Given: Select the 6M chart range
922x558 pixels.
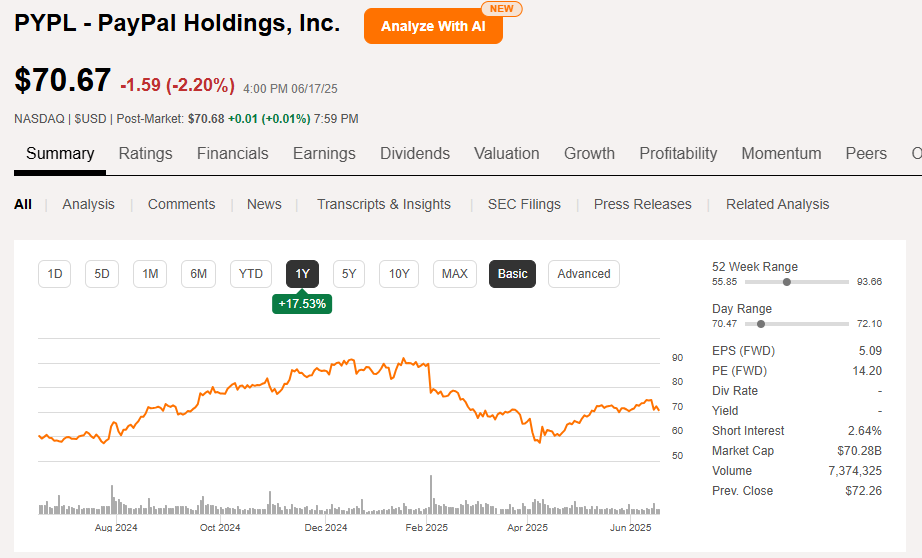Looking at the screenshot, I should (199, 274).
